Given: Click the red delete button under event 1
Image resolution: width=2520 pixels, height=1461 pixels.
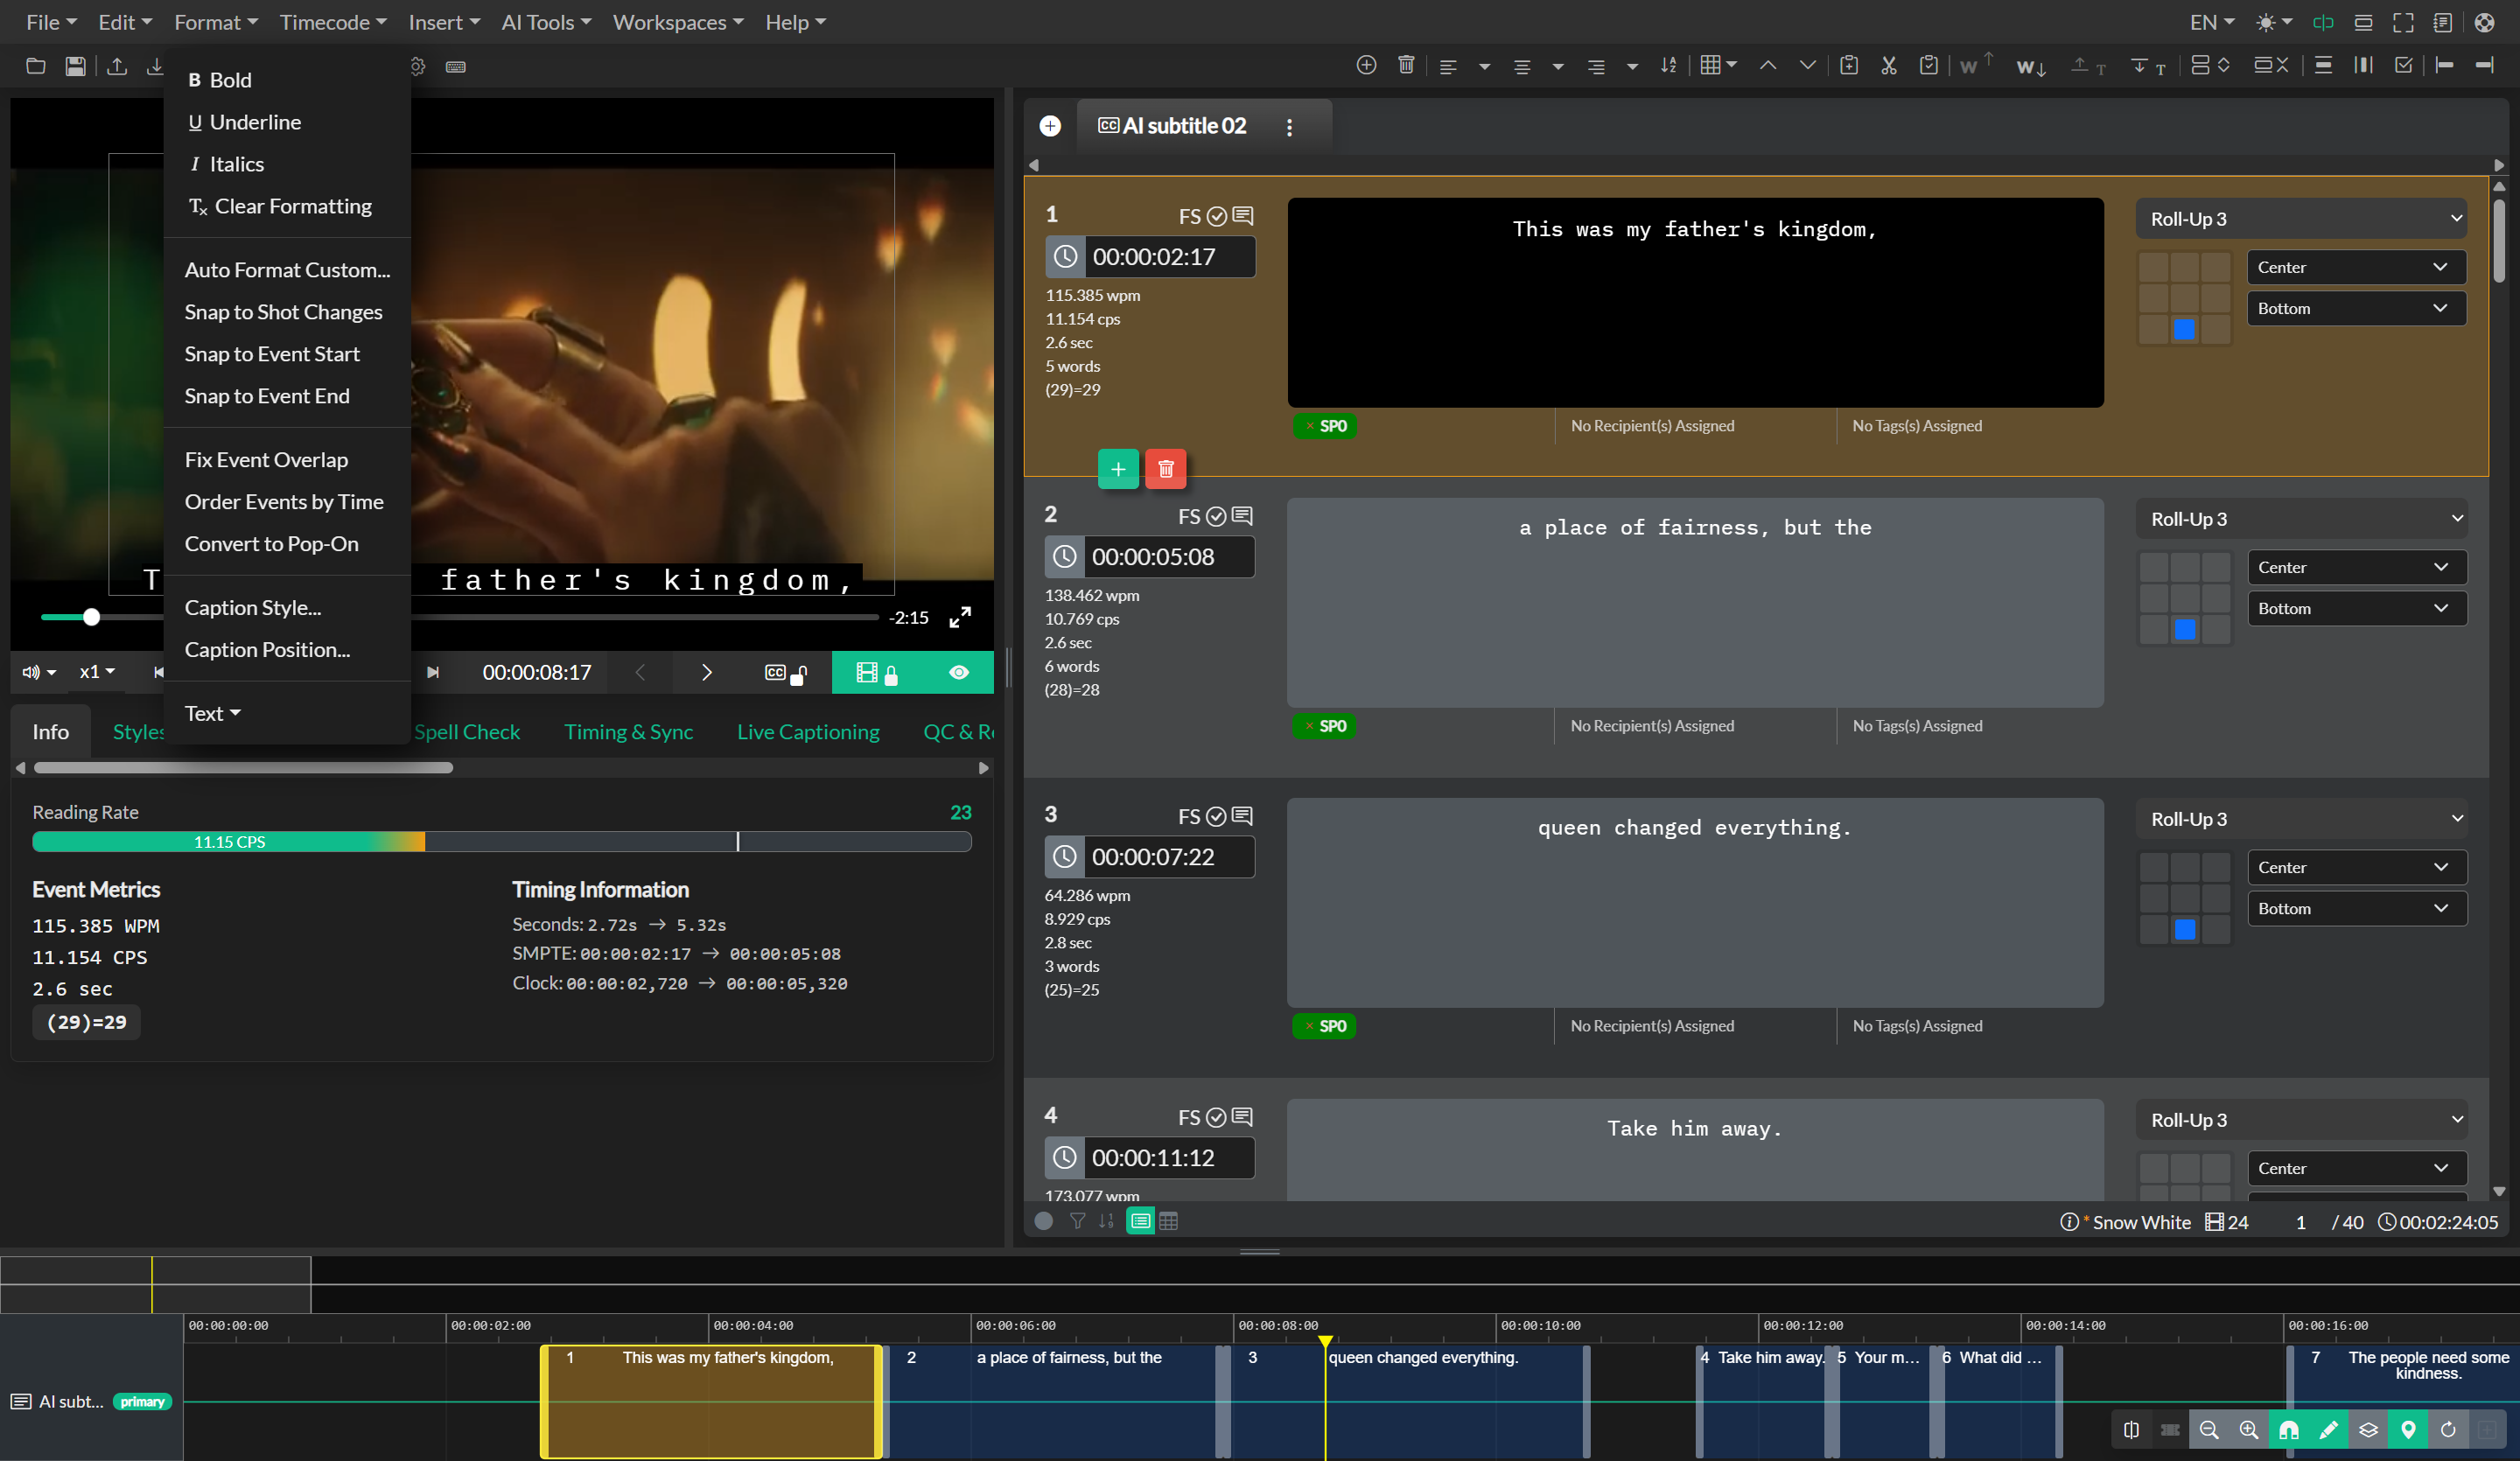Looking at the screenshot, I should click(x=1166, y=469).
